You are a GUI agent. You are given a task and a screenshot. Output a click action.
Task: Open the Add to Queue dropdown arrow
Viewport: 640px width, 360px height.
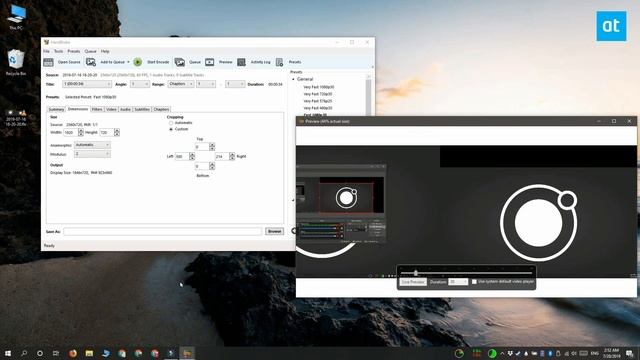(x=128, y=62)
